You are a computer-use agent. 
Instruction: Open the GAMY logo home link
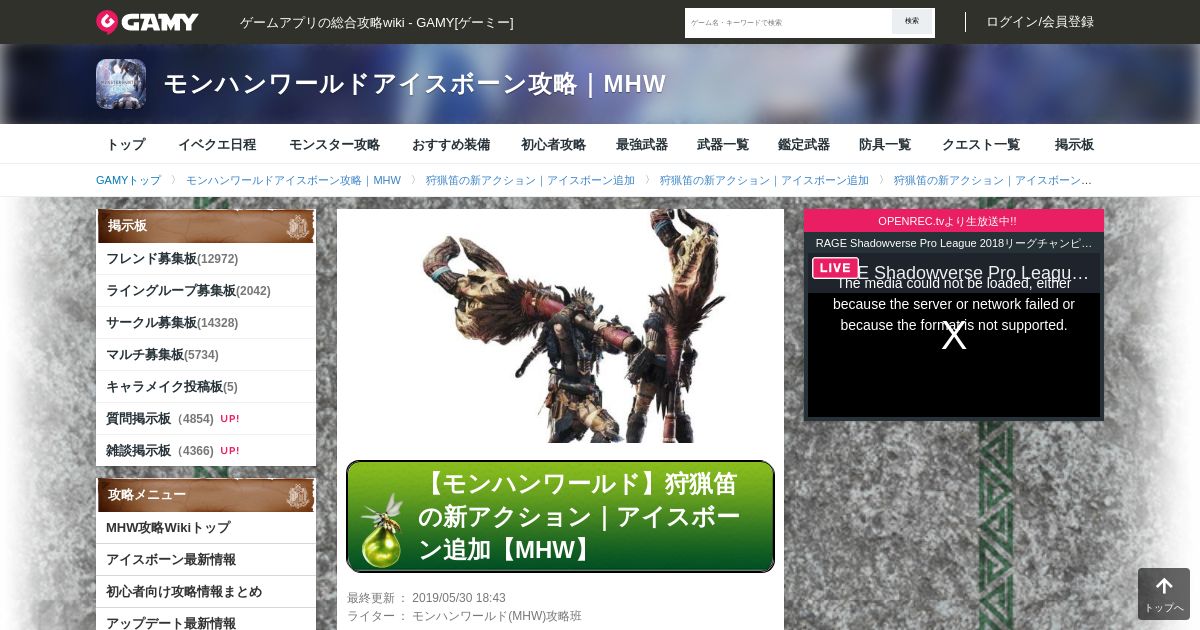147,22
